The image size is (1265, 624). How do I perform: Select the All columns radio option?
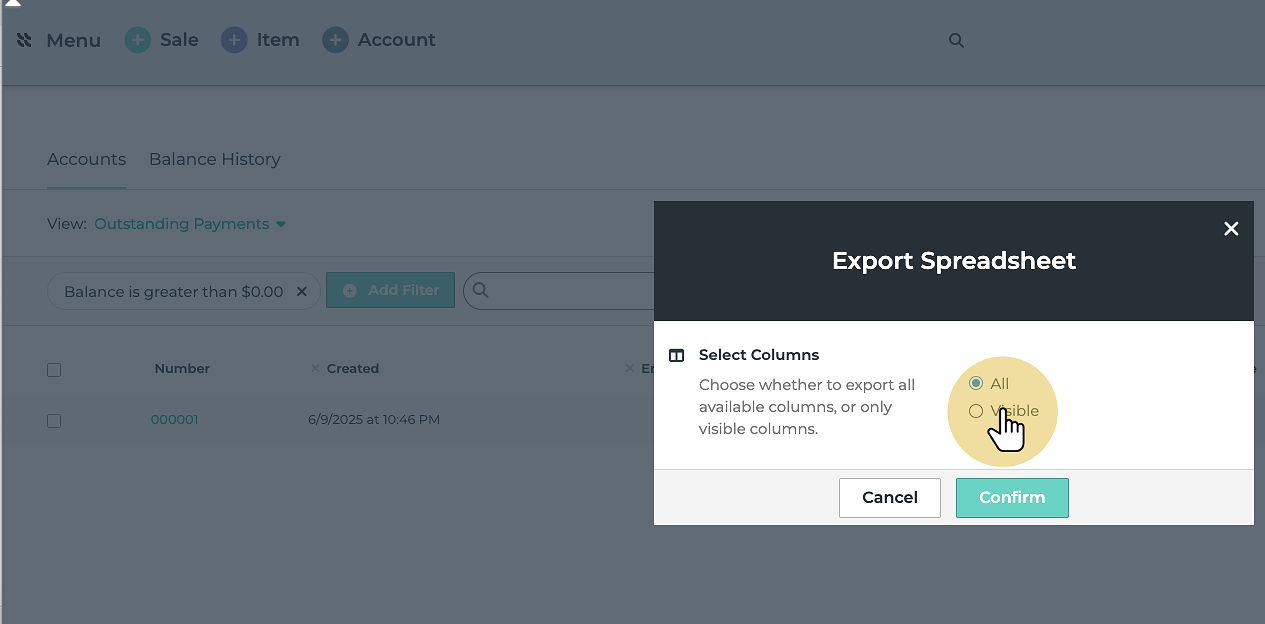click(976, 384)
